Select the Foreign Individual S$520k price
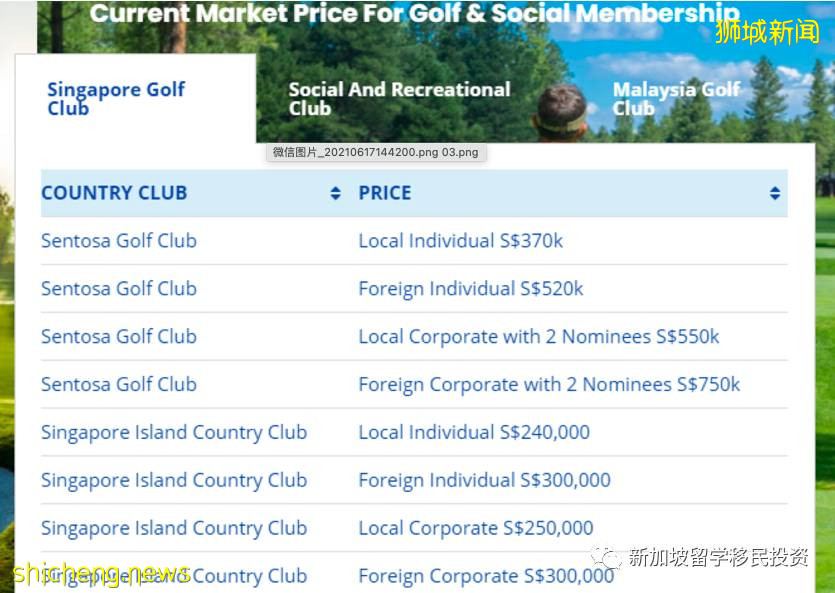The width and height of the screenshot is (835, 593). tap(471, 289)
